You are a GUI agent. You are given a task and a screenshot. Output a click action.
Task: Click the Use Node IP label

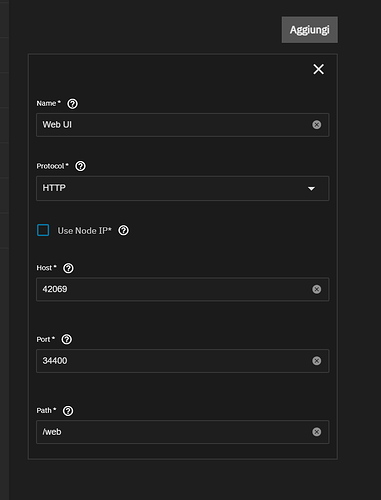coord(84,231)
